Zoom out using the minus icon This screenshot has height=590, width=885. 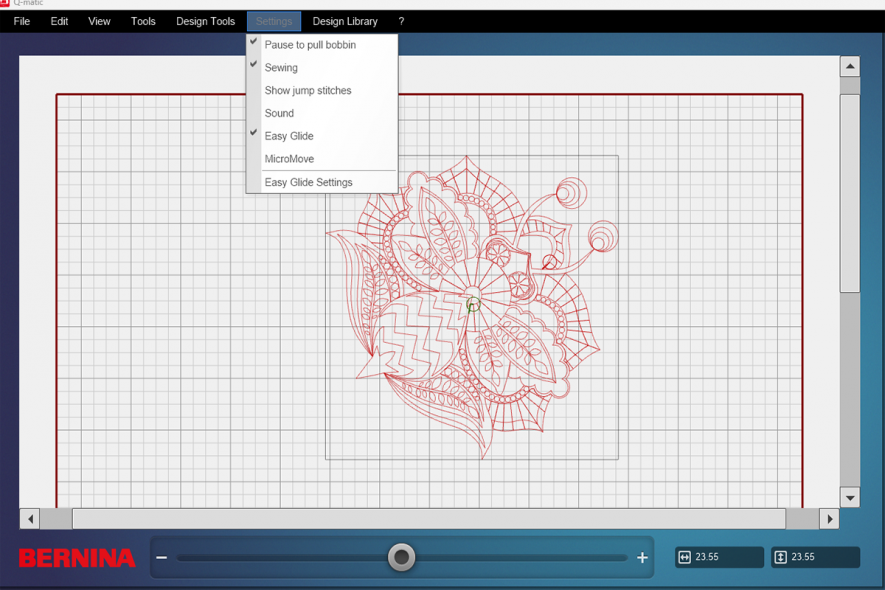coord(162,557)
